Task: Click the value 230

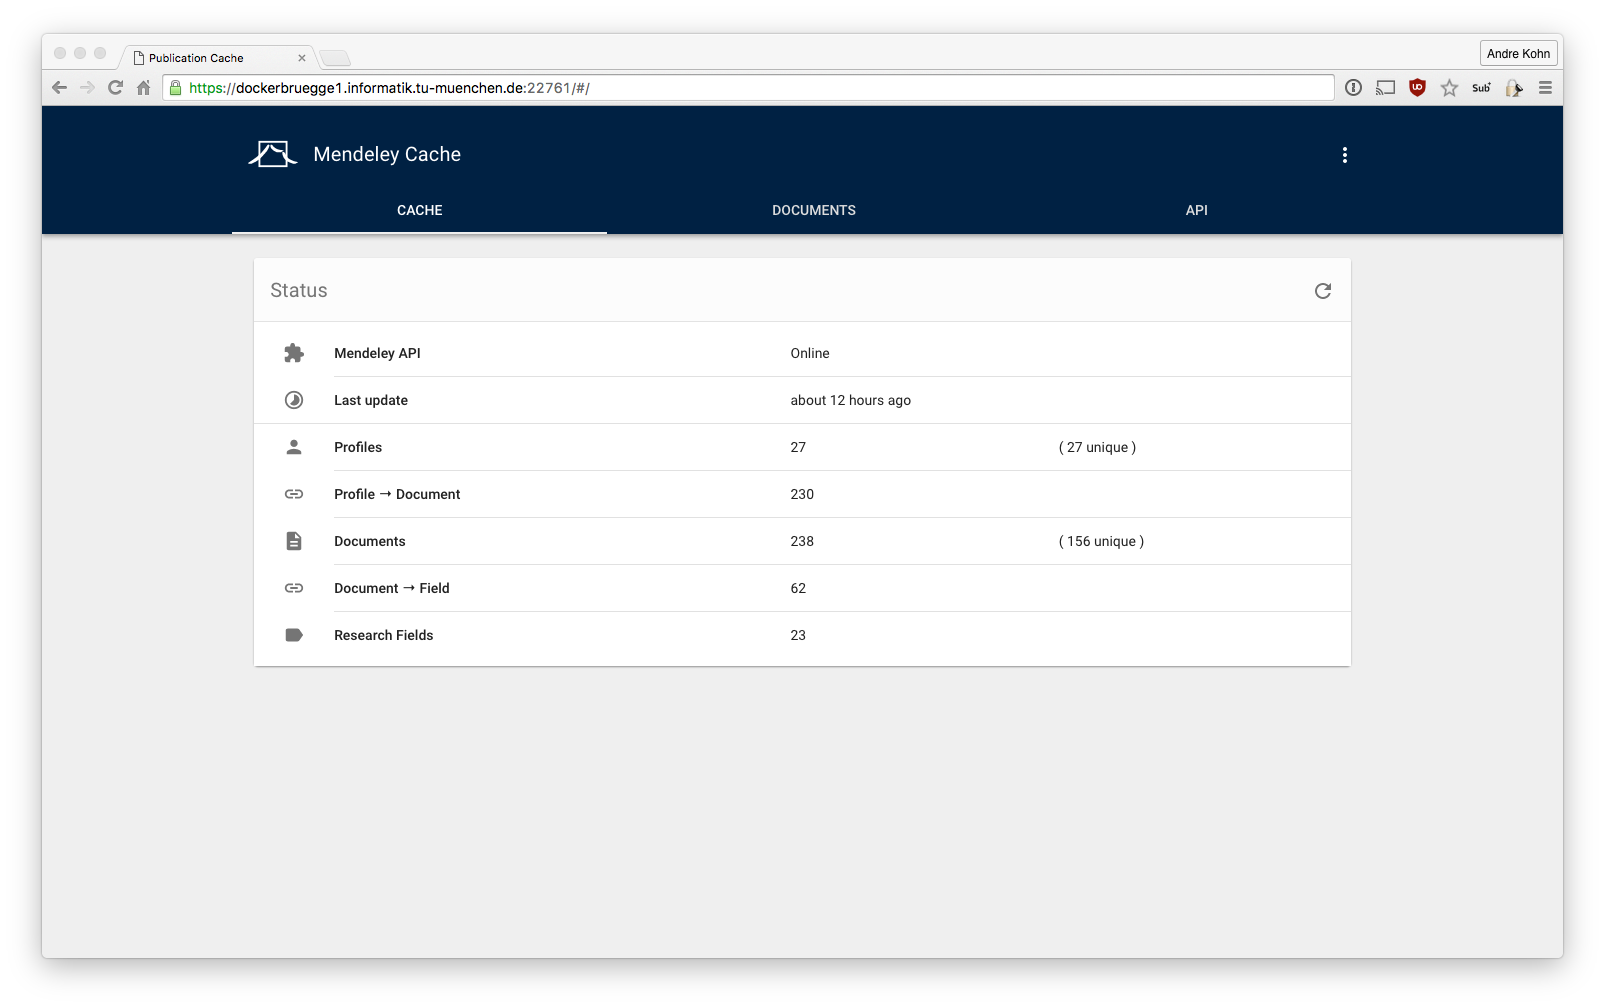Action: [802, 494]
